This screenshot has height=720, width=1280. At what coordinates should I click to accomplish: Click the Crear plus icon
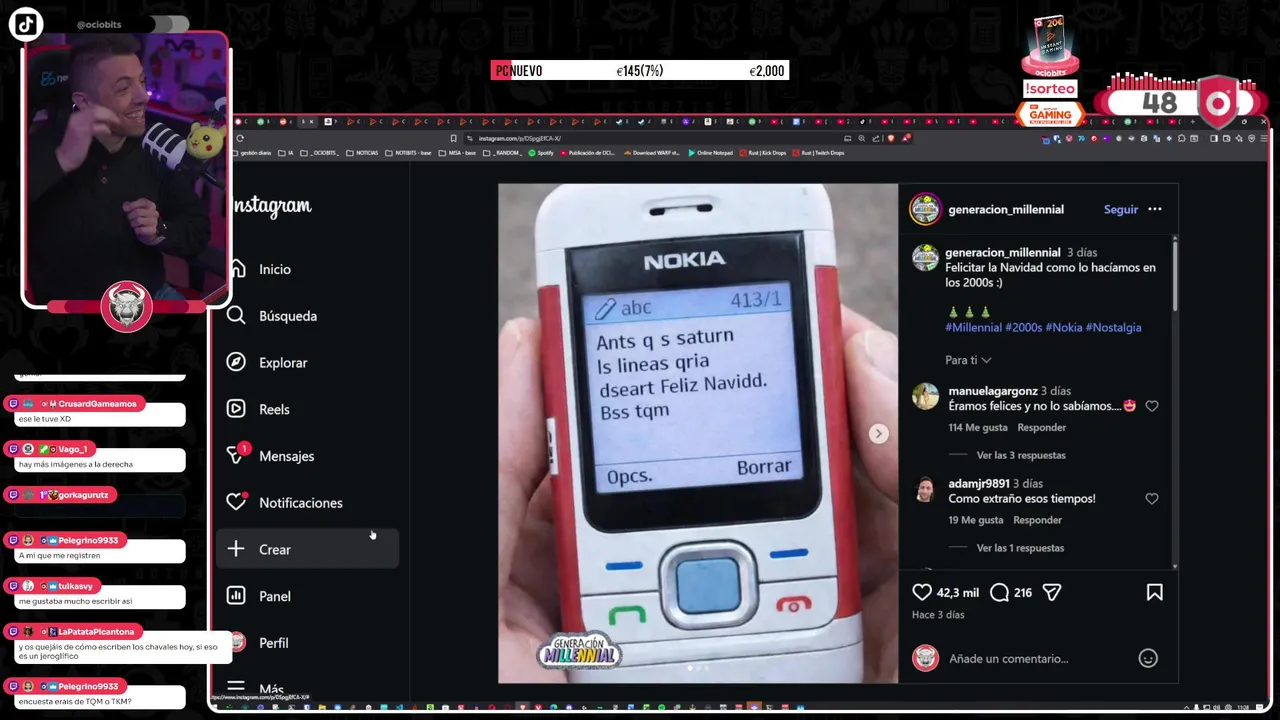236,549
